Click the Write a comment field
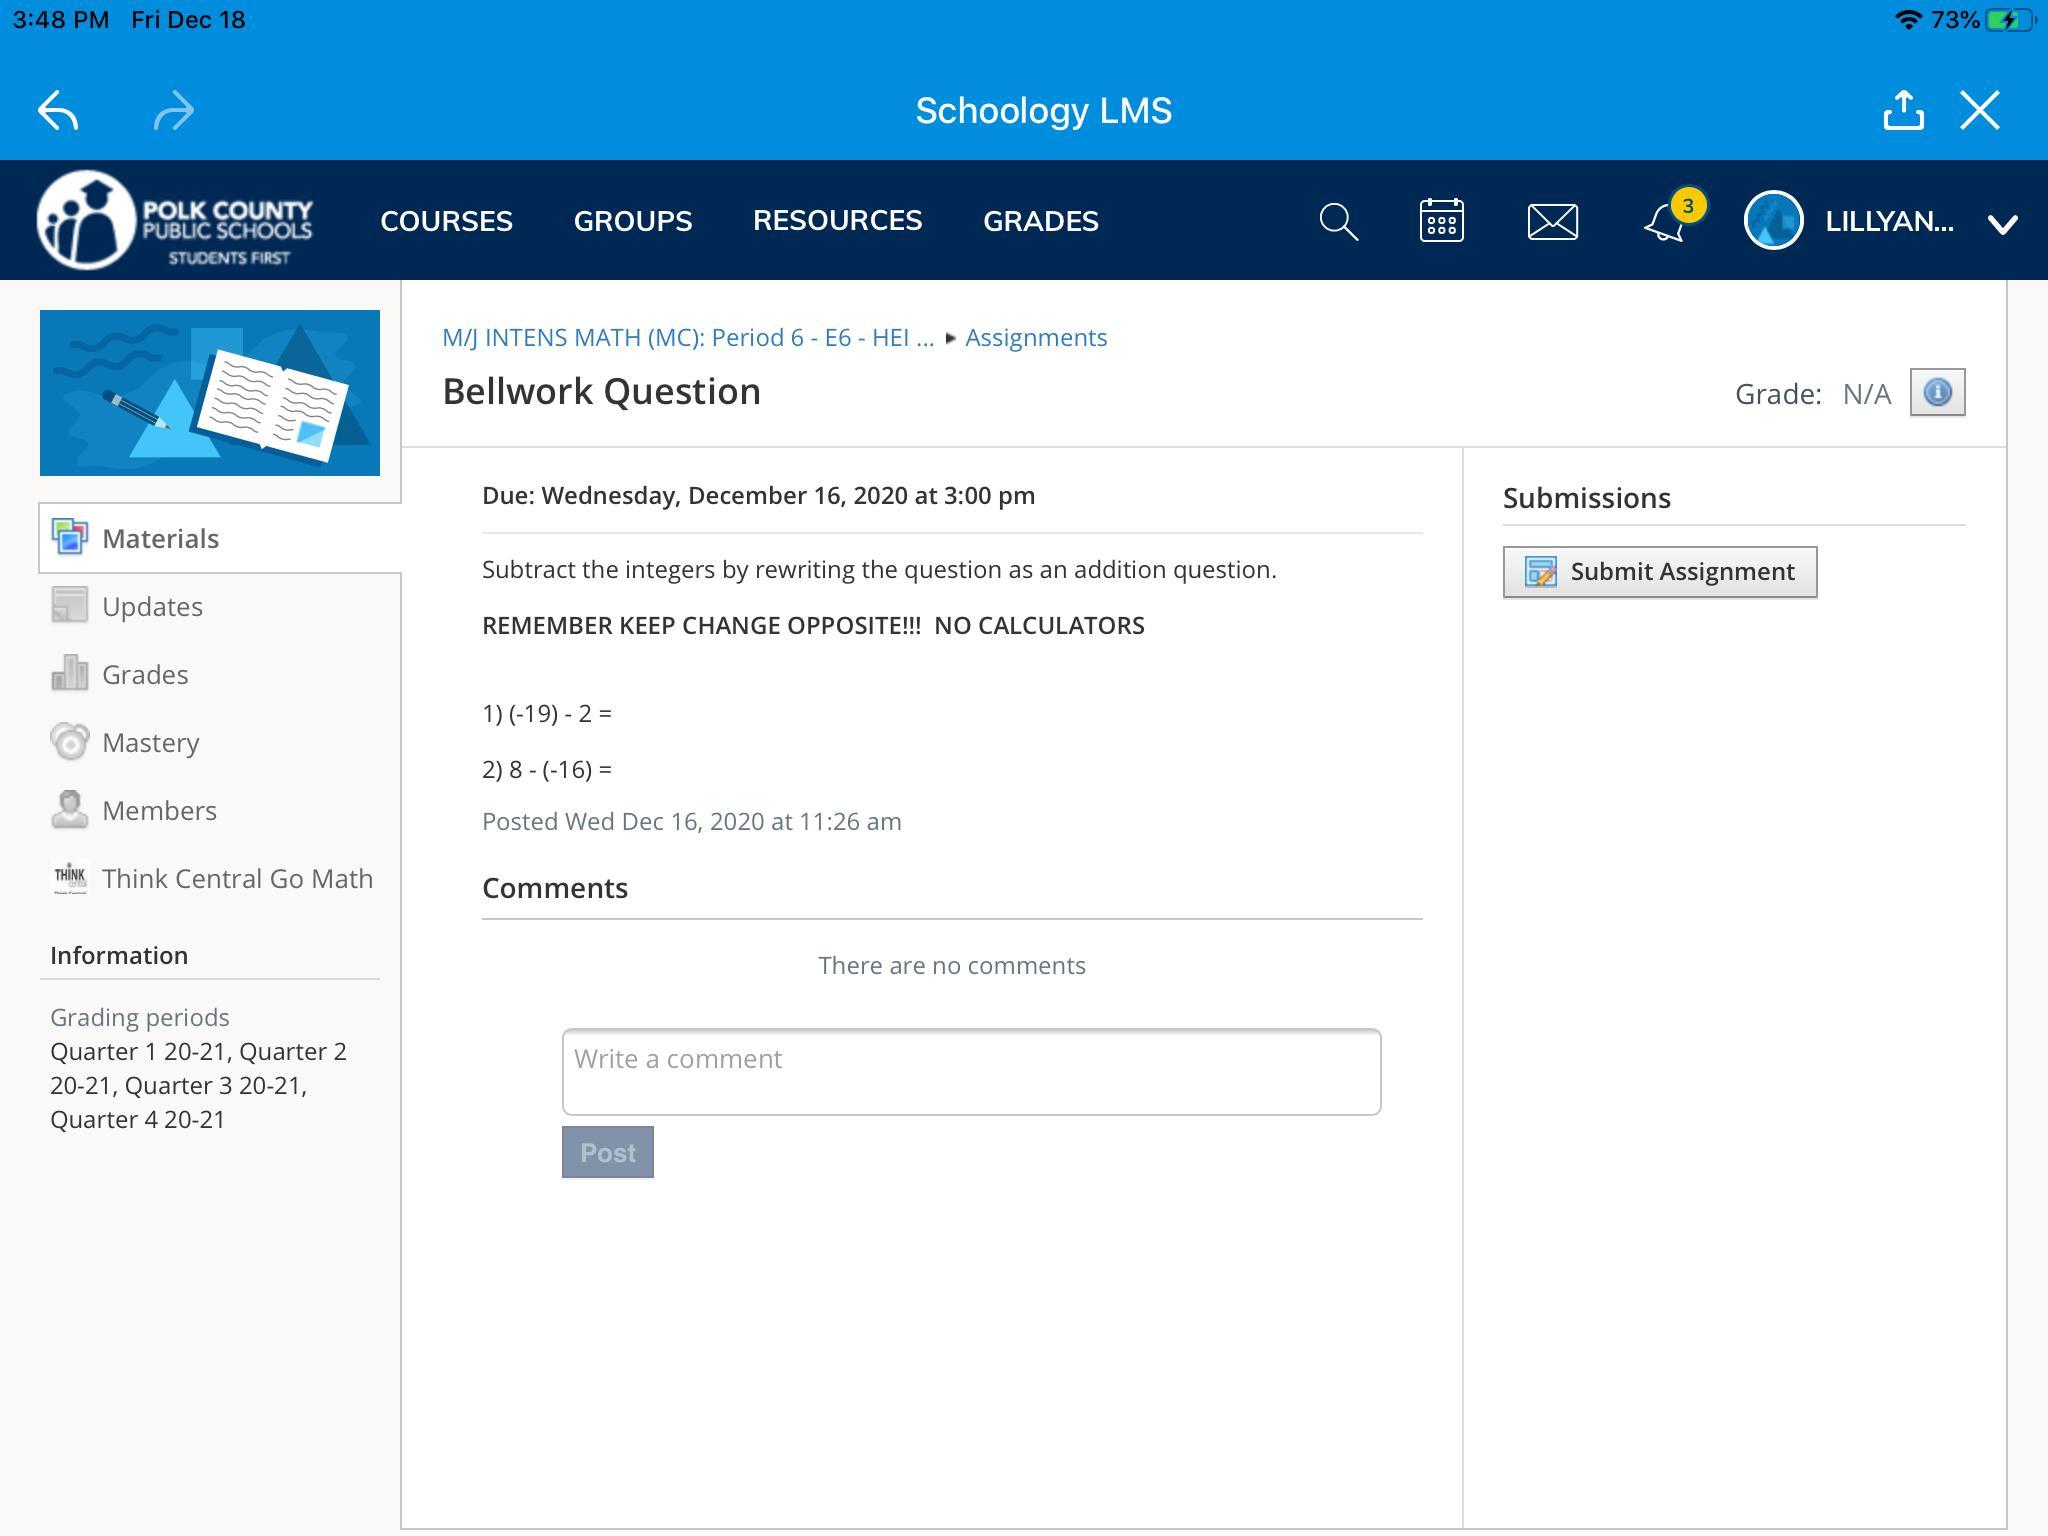This screenshot has width=2048, height=1536. (x=971, y=1072)
